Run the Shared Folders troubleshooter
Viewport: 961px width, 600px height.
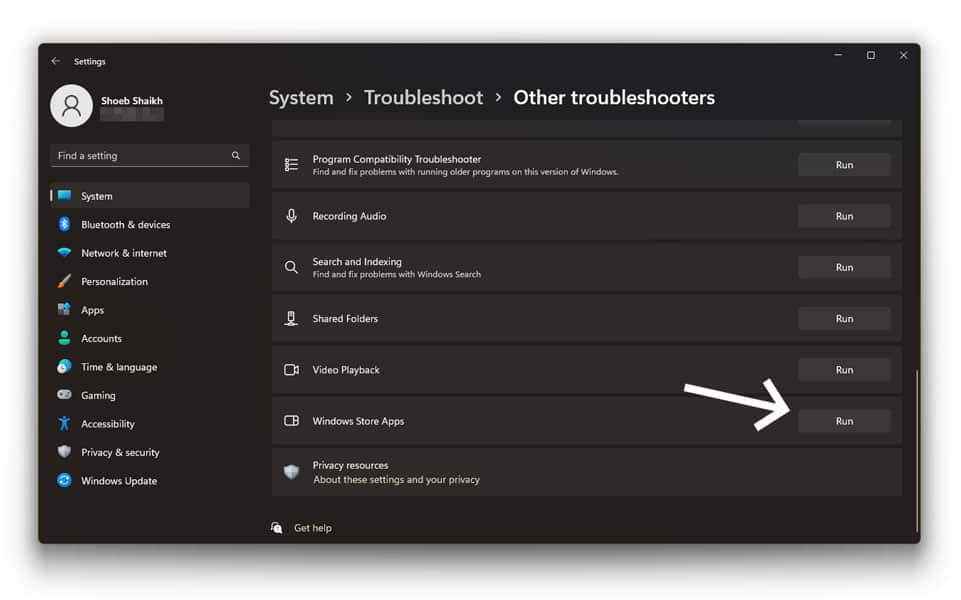844,319
